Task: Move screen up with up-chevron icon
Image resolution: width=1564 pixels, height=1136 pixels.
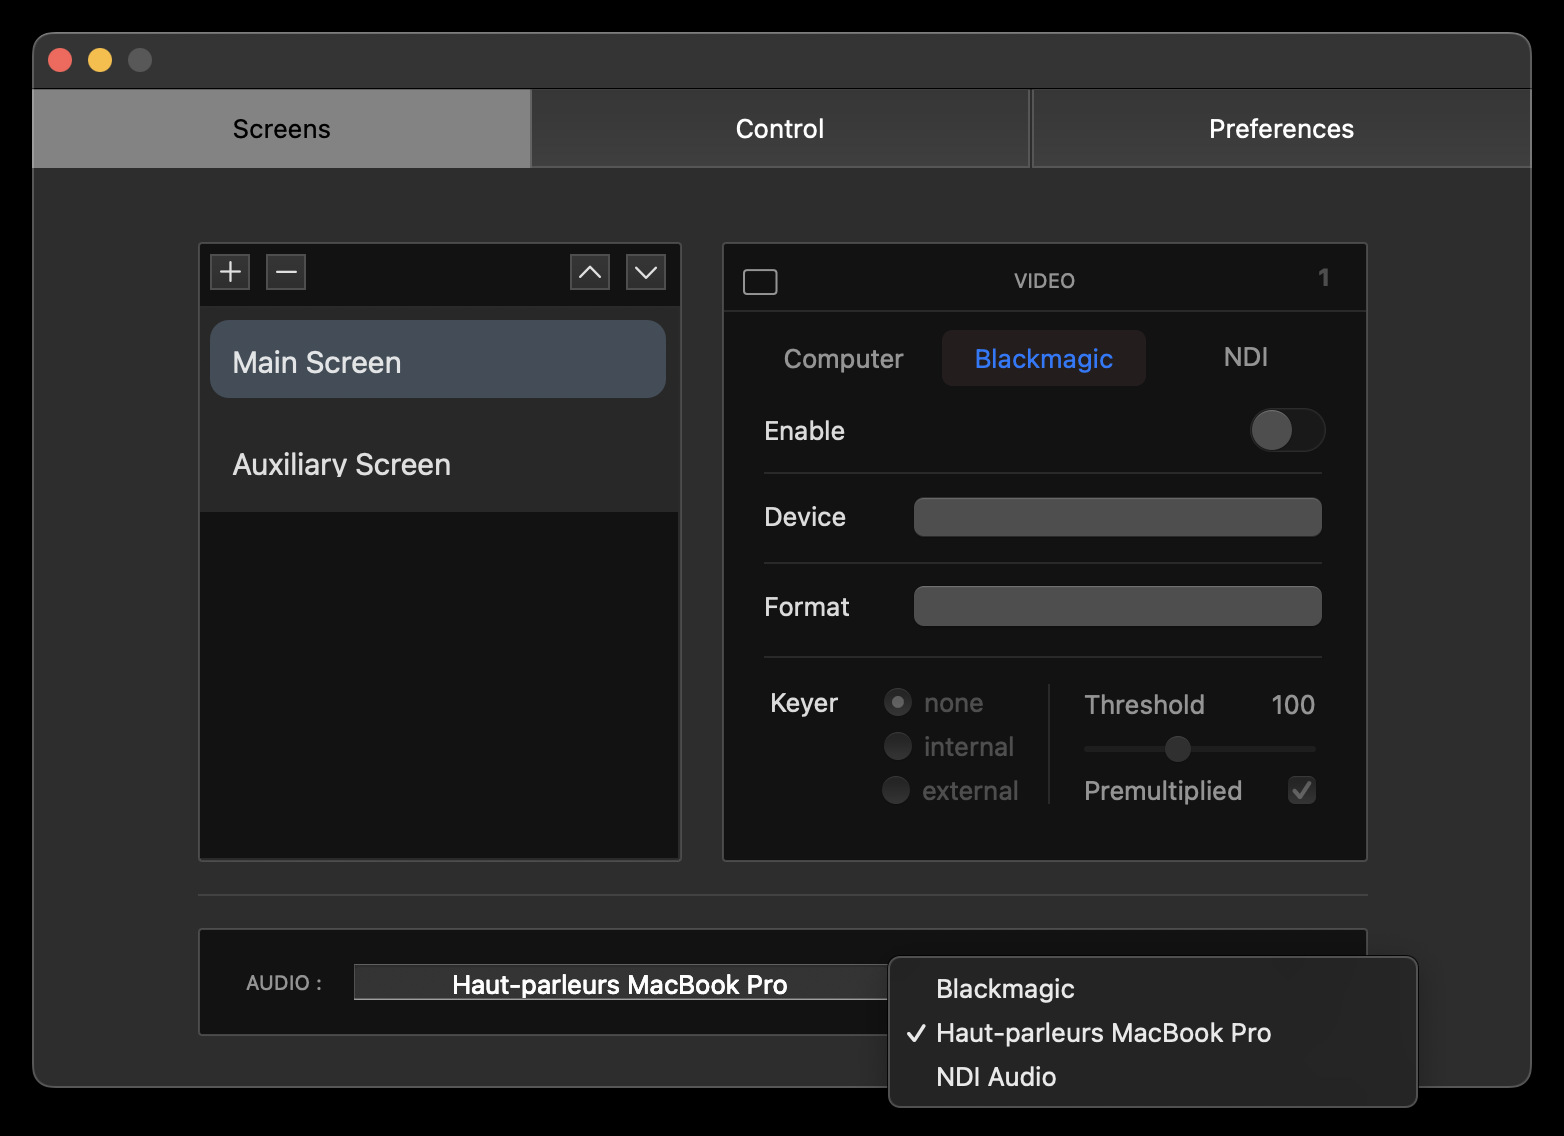Action: click(590, 272)
